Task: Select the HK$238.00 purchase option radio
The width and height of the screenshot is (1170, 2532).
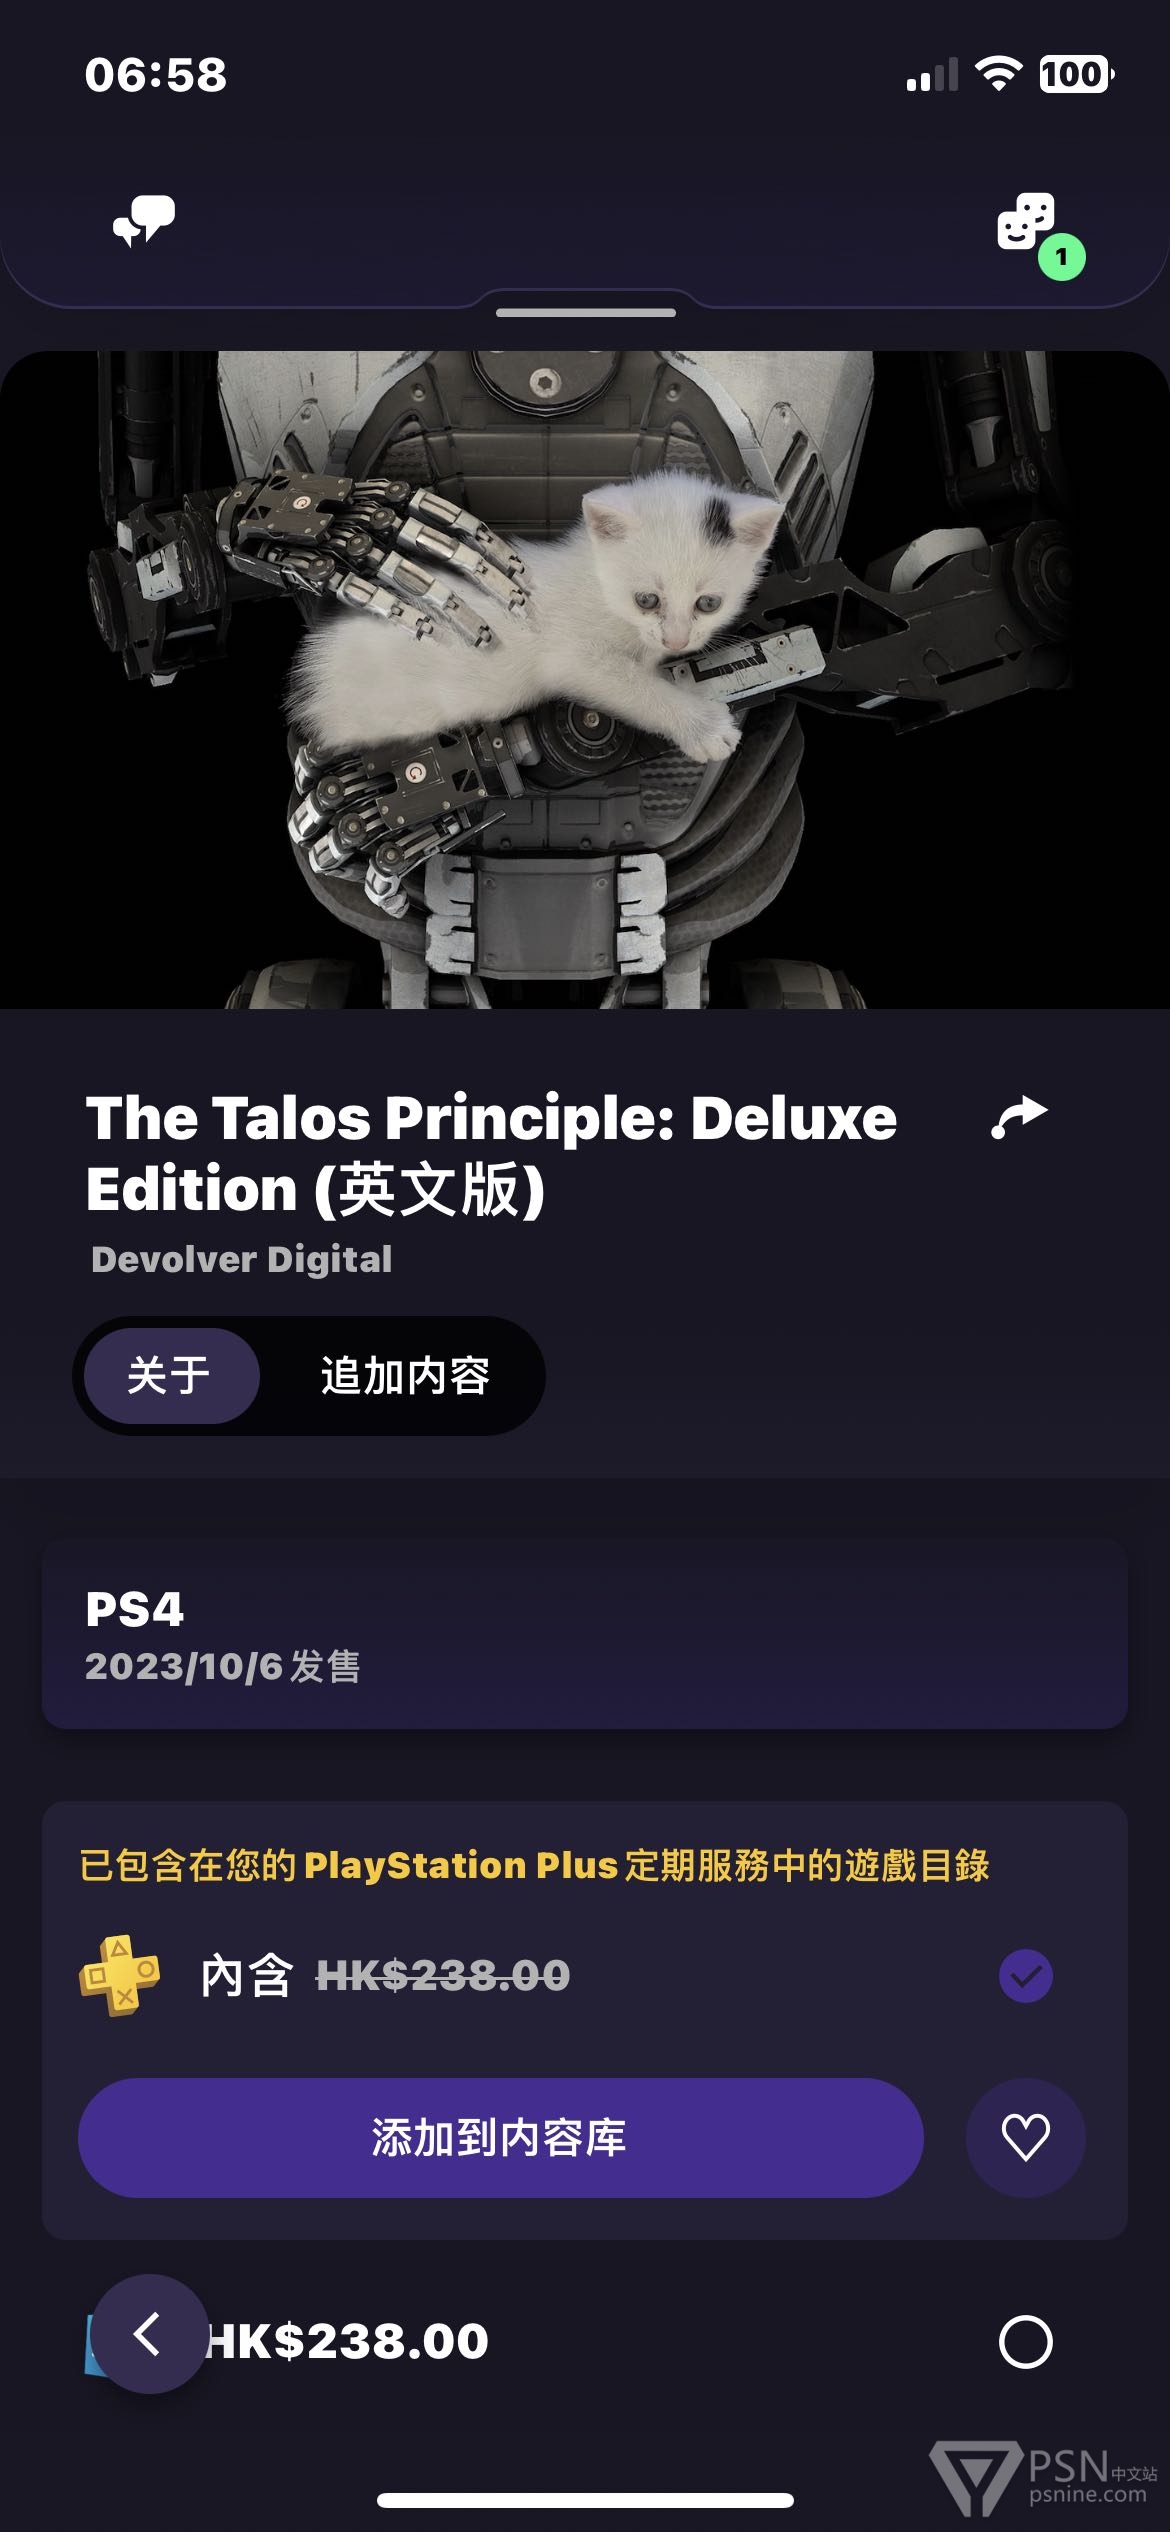Action: (1025, 2341)
